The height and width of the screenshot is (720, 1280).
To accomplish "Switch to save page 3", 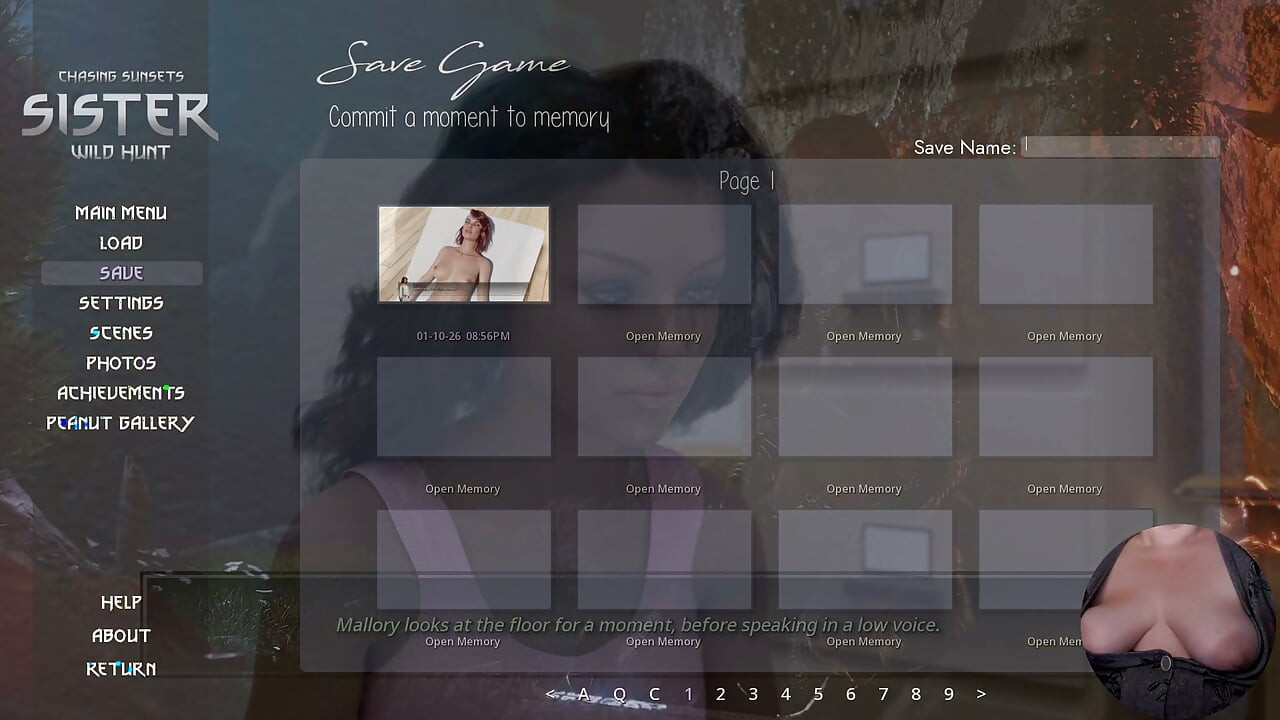I will pyautogui.click(x=753, y=694).
